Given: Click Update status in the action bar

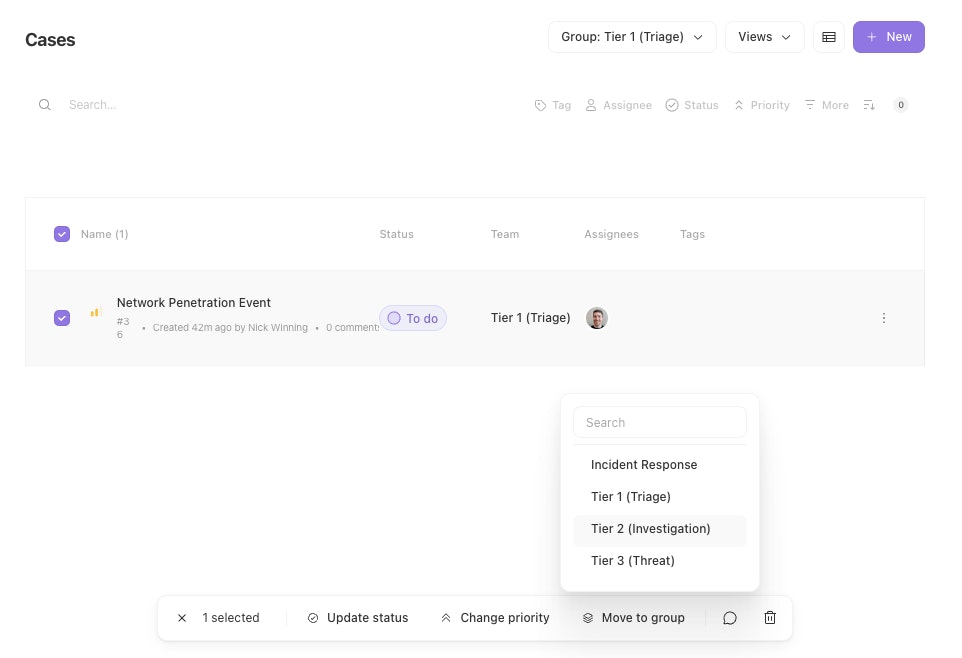Looking at the screenshot, I should point(358,618).
